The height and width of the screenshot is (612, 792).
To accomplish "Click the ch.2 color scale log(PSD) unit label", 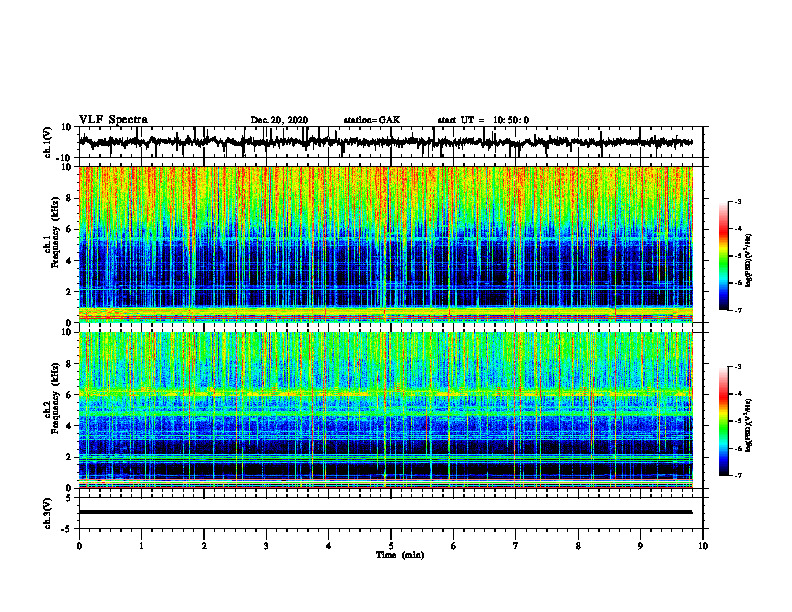I will tap(749, 425).
